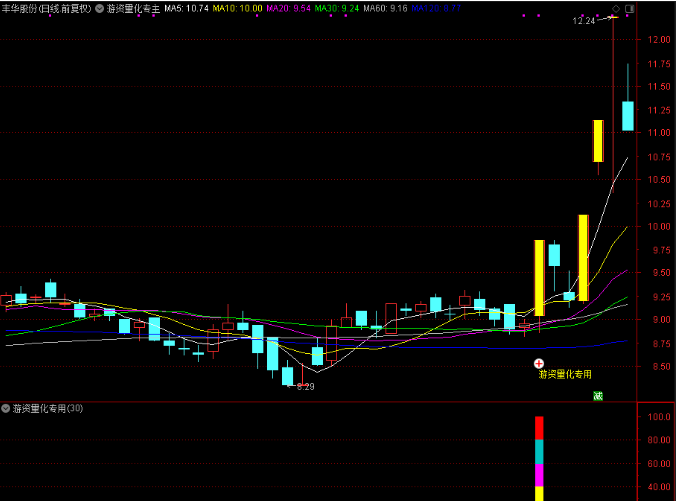Screen dimensions: 682x501
Task: Click the 60.00 sub-chart axis label
Action: pos(659,464)
